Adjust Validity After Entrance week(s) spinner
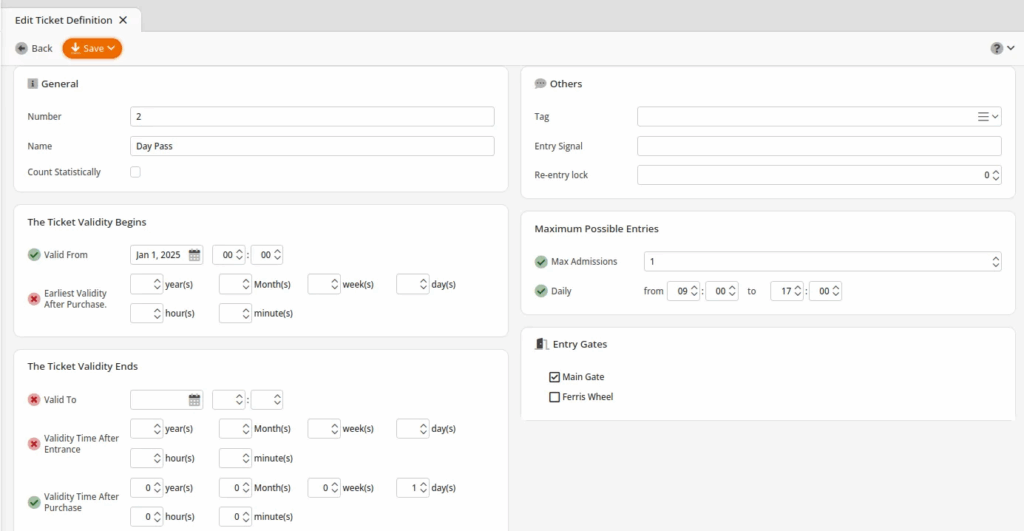The image size is (1024, 531). 334,429
